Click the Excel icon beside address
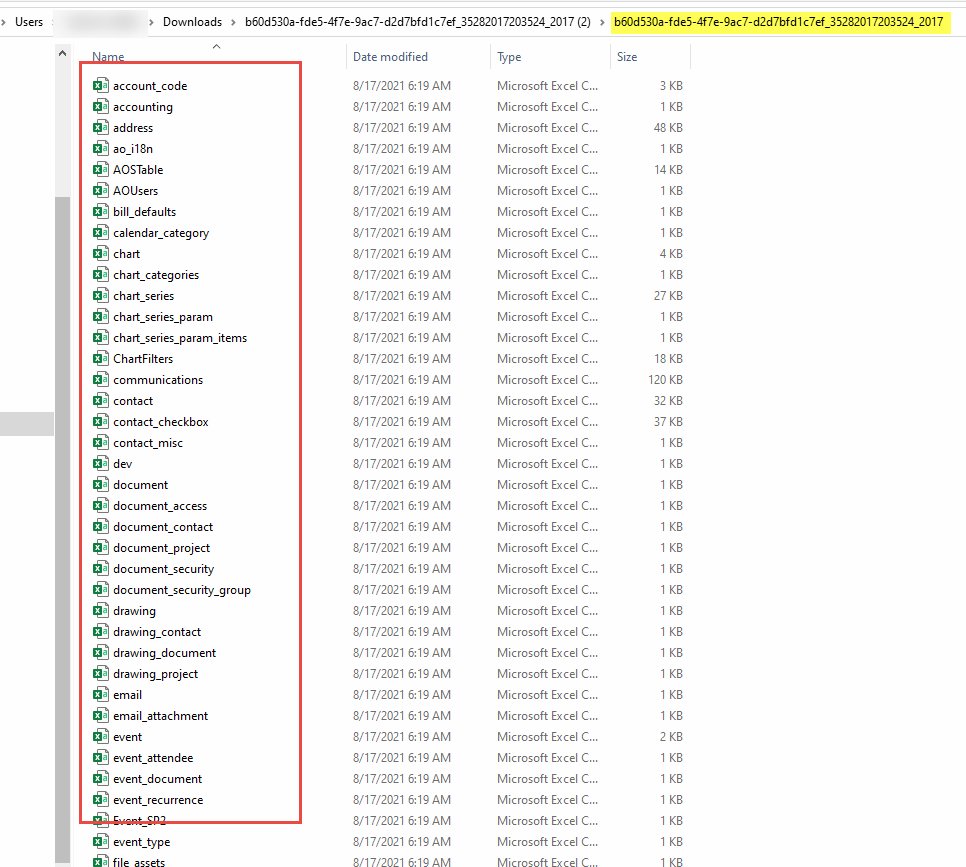The height and width of the screenshot is (867, 966). pos(100,127)
